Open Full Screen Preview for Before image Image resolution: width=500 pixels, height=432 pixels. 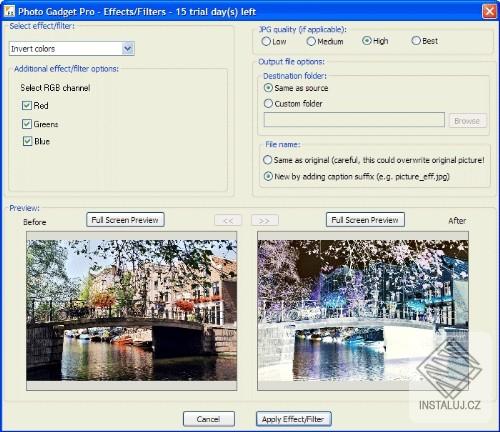pyautogui.click(x=125, y=220)
